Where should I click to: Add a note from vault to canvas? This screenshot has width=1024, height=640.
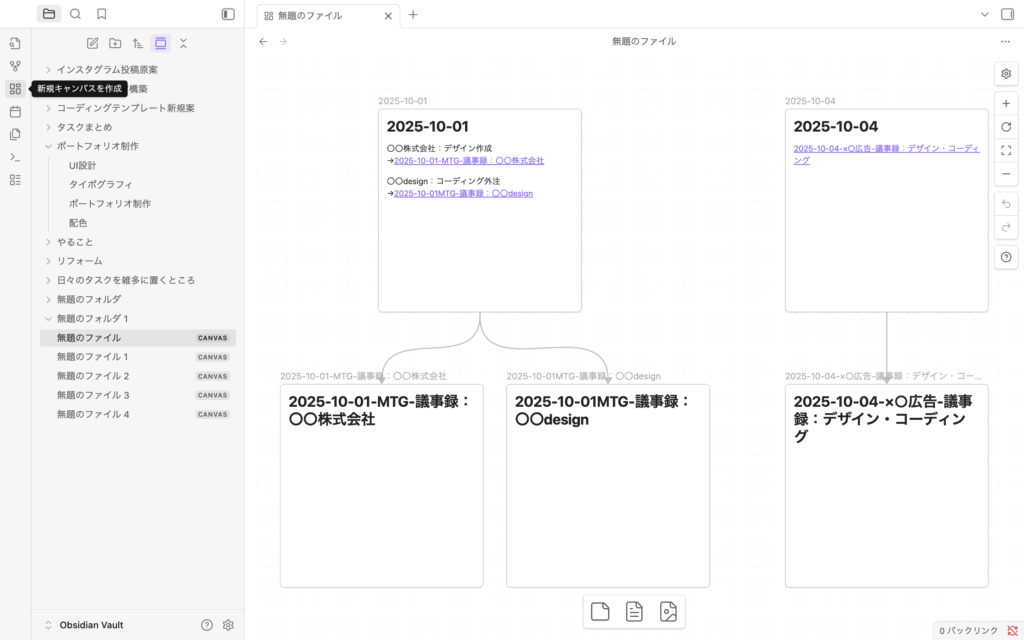[x=634, y=612]
